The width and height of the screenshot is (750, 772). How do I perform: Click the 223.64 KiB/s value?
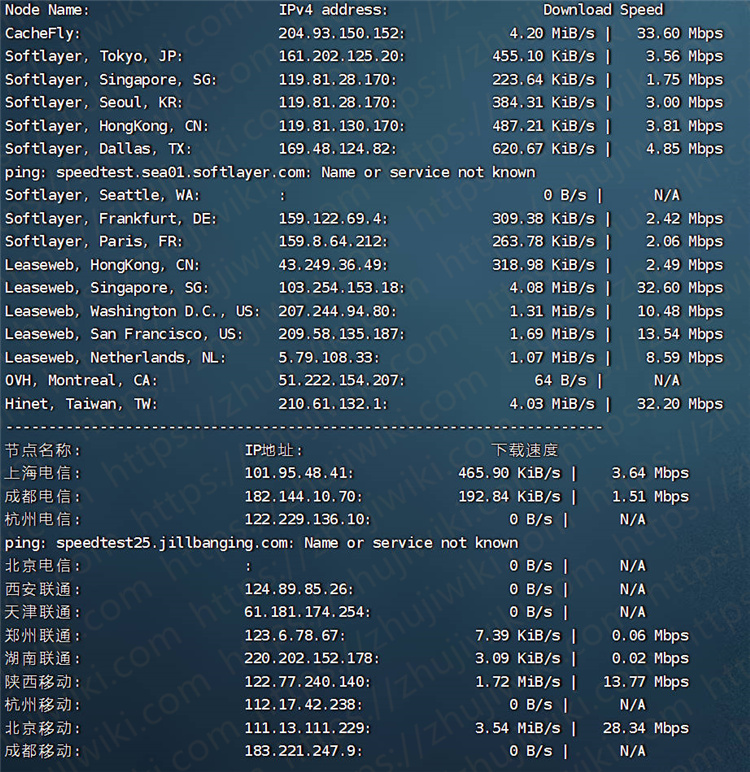[x=544, y=80]
